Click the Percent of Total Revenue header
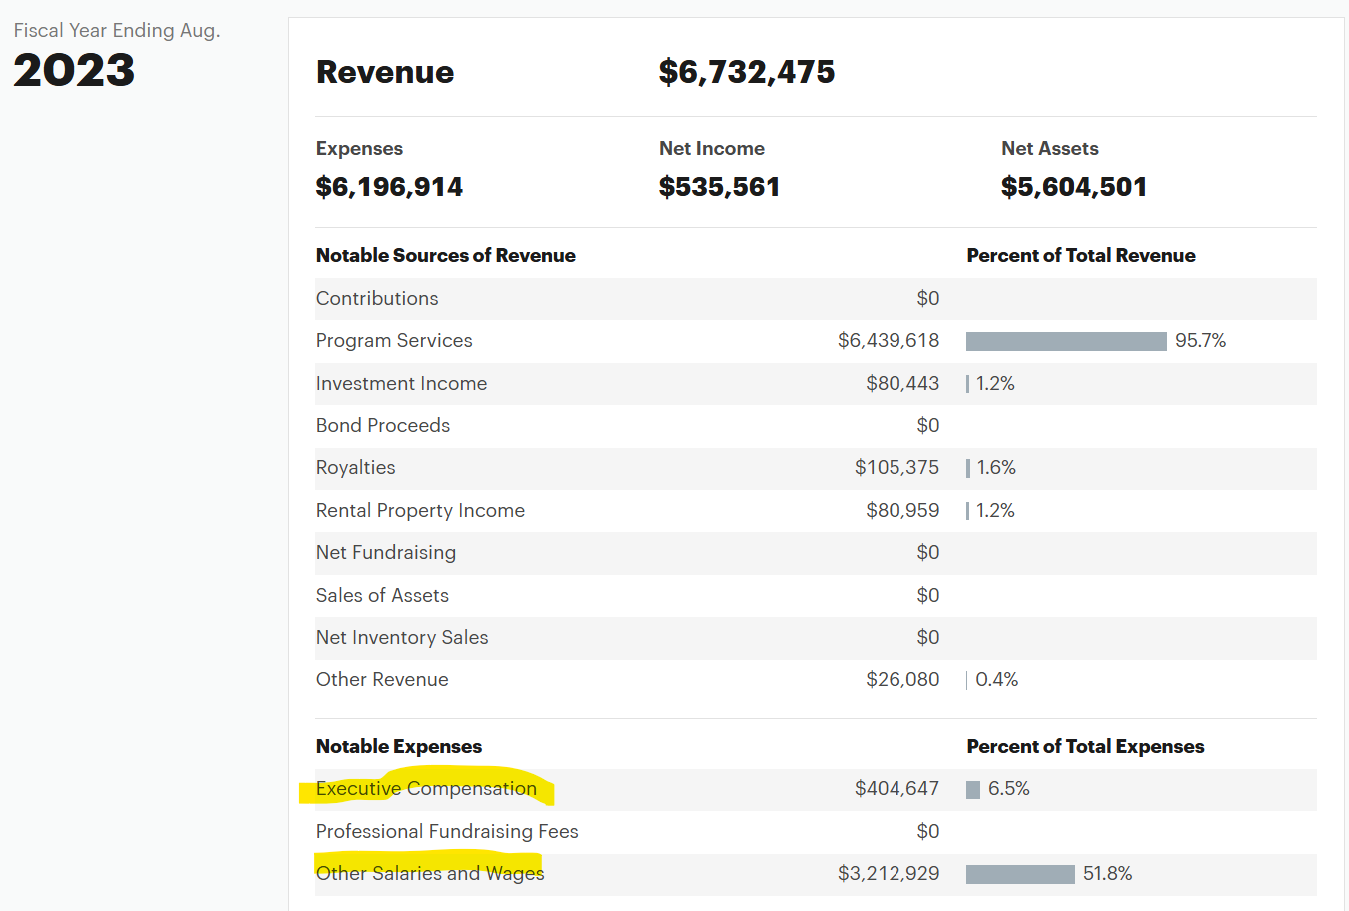Viewport: 1349px width, 911px height. pyautogui.click(x=1080, y=256)
